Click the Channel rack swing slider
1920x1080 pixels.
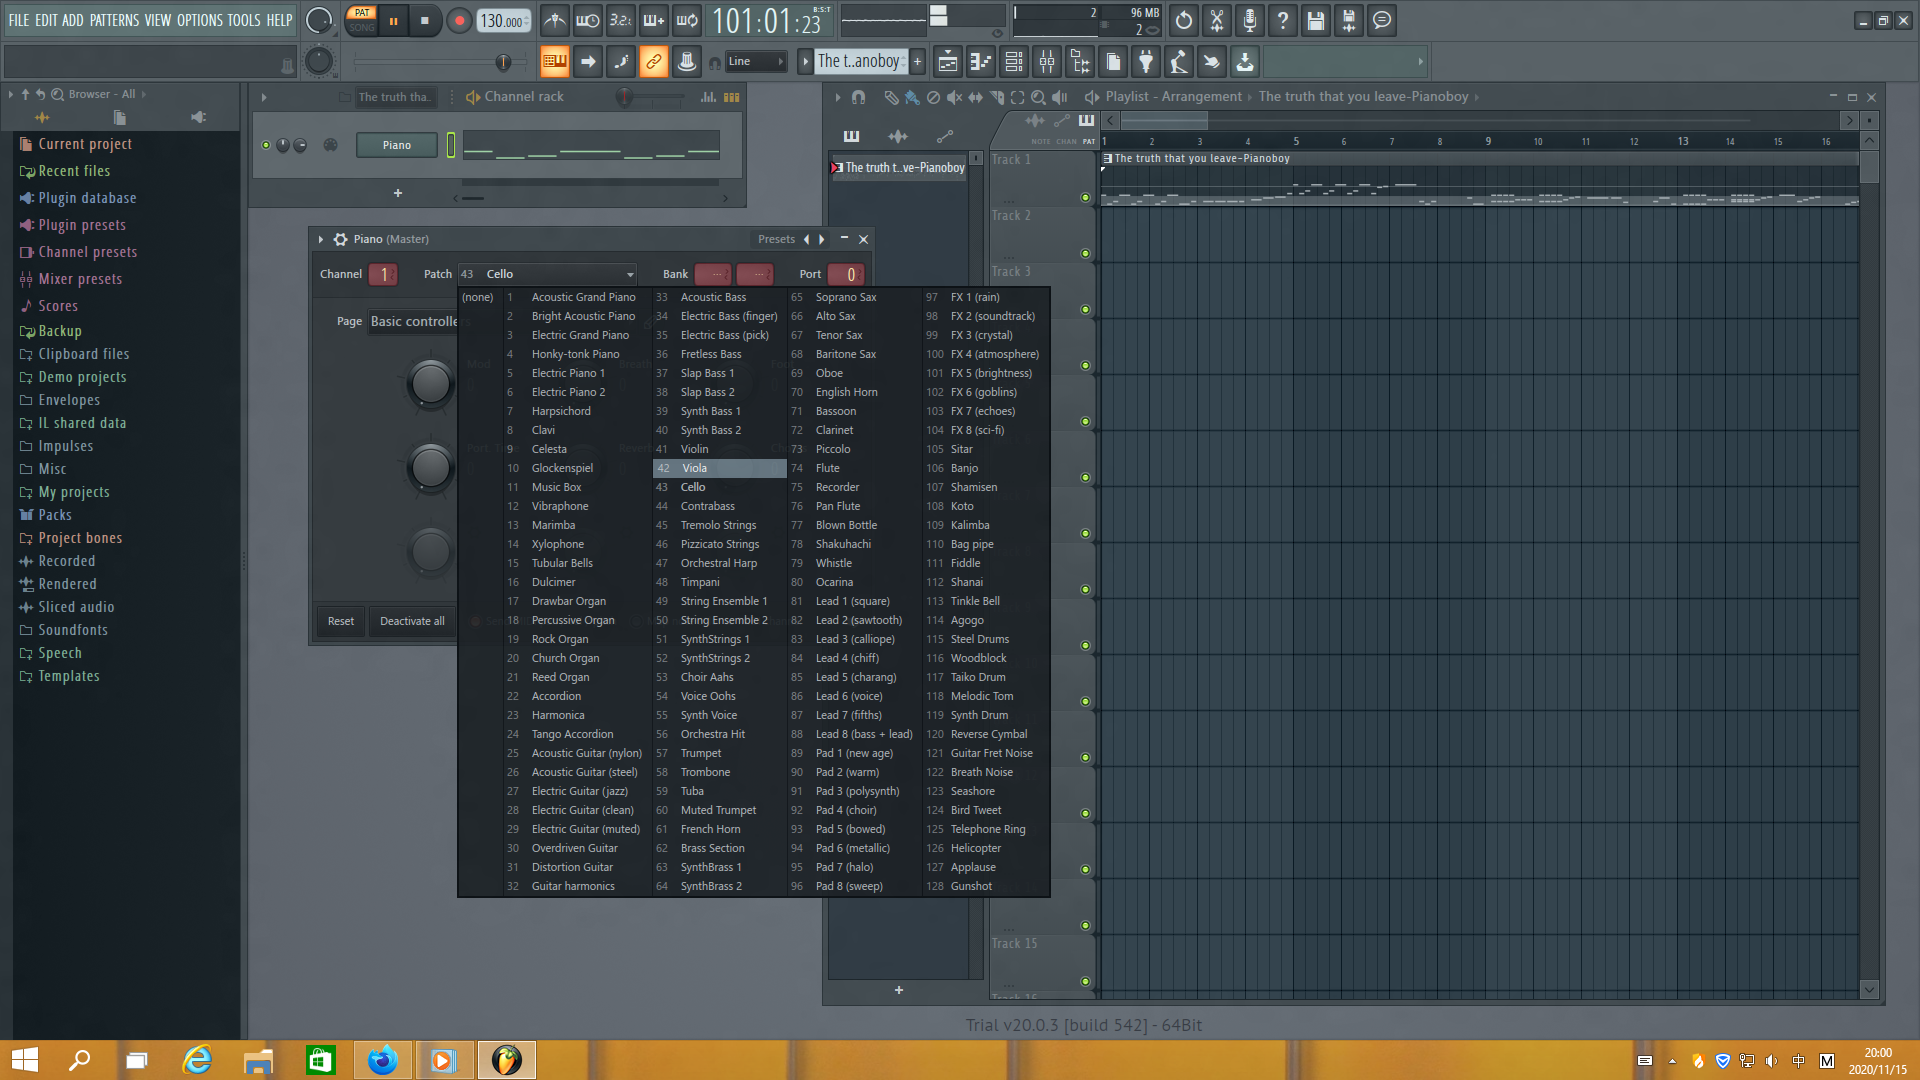click(625, 97)
